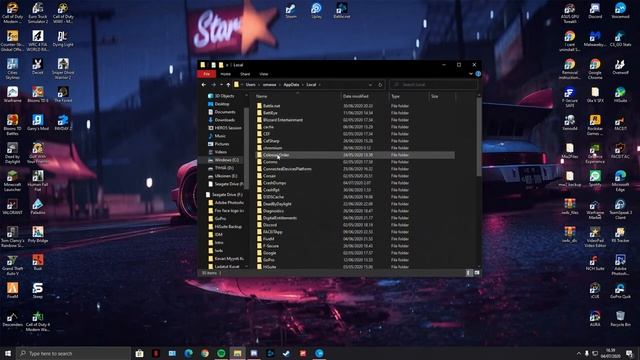Open the Home ribbon tab
The height and width of the screenshot is (360, 640).
pyautogui.click(x=225, y=74)
